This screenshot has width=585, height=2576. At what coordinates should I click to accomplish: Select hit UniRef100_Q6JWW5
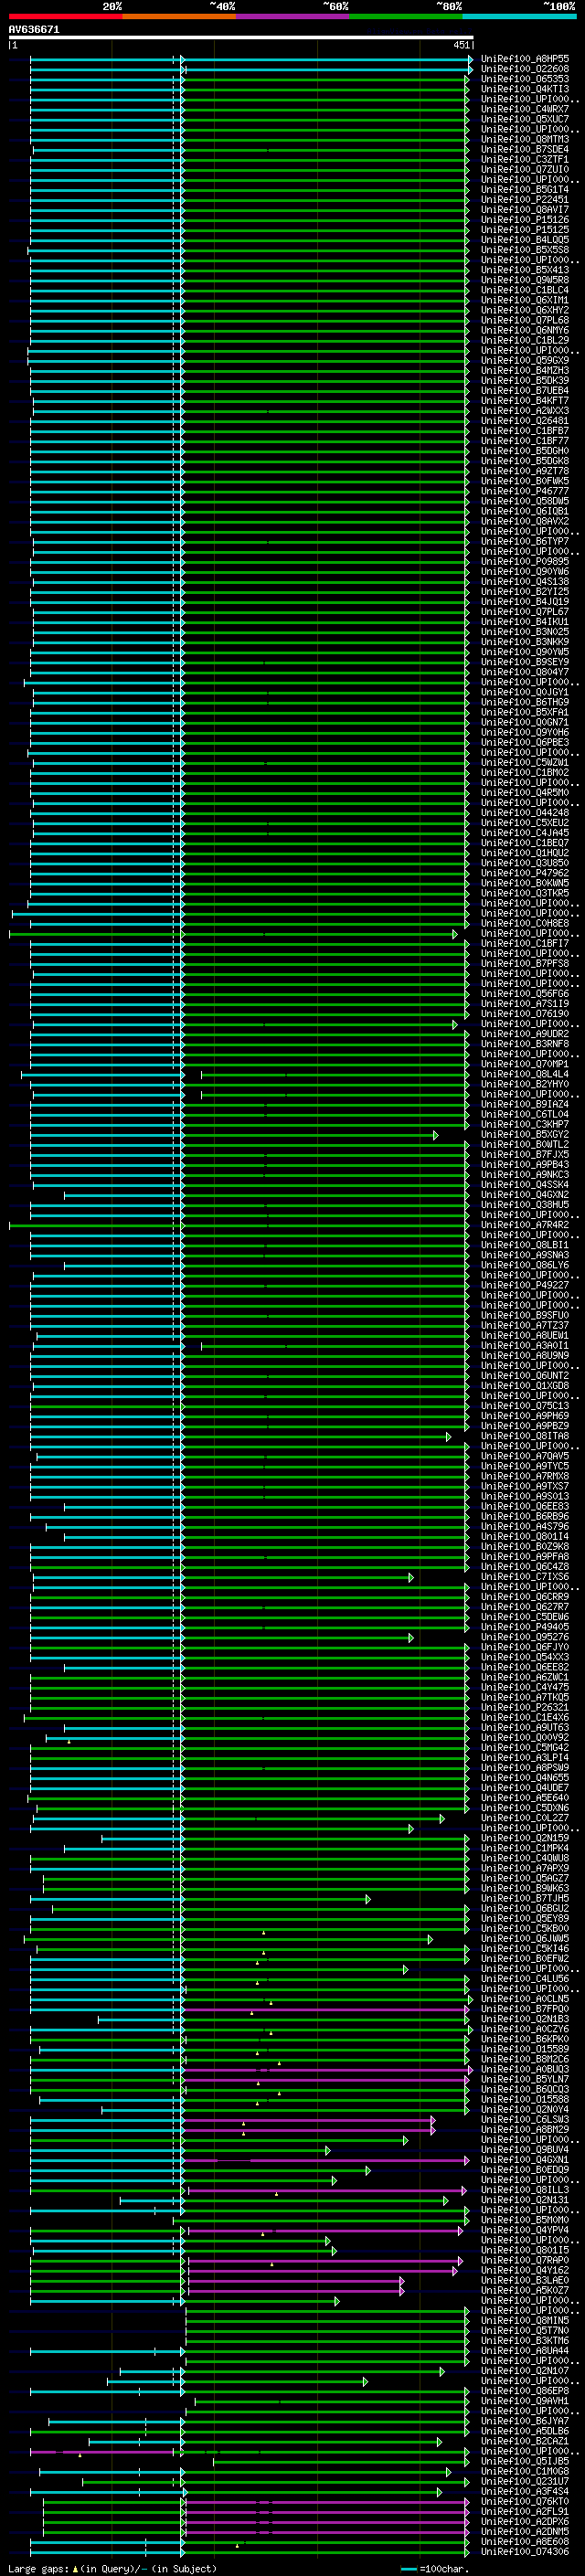tap(525, 1938)
